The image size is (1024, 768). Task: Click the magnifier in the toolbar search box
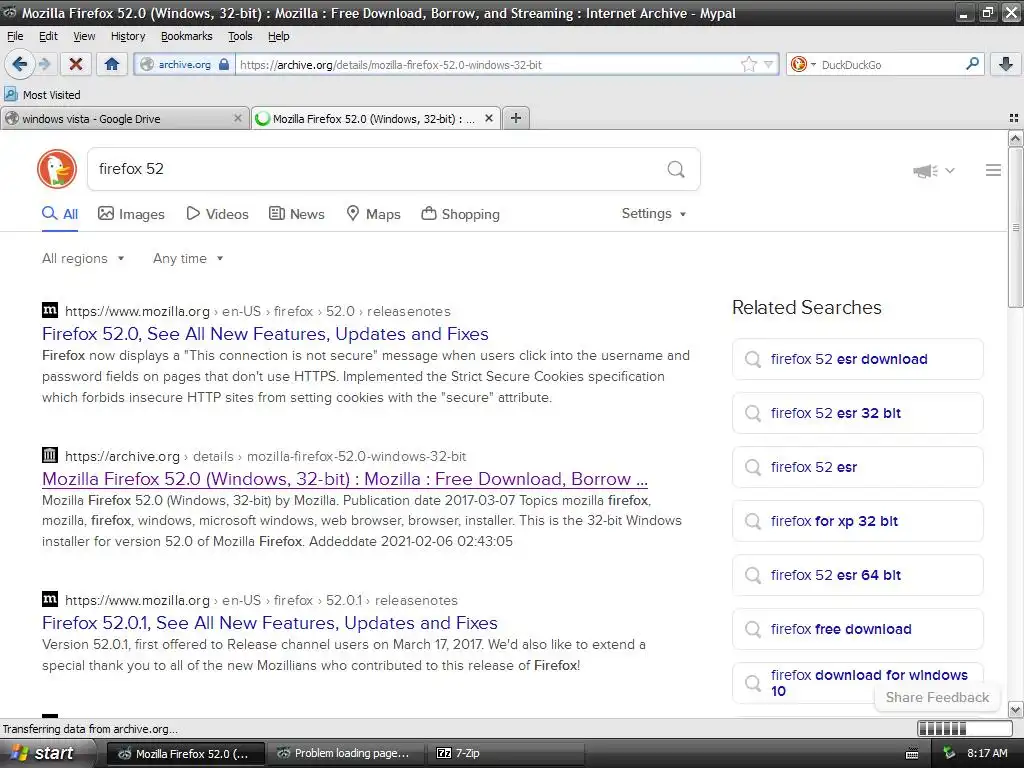click(x=972, y=64)
